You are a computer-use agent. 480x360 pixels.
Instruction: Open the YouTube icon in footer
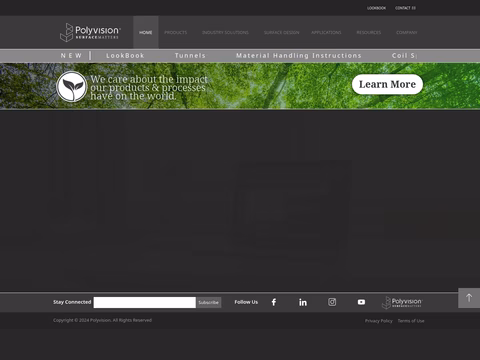361,302
